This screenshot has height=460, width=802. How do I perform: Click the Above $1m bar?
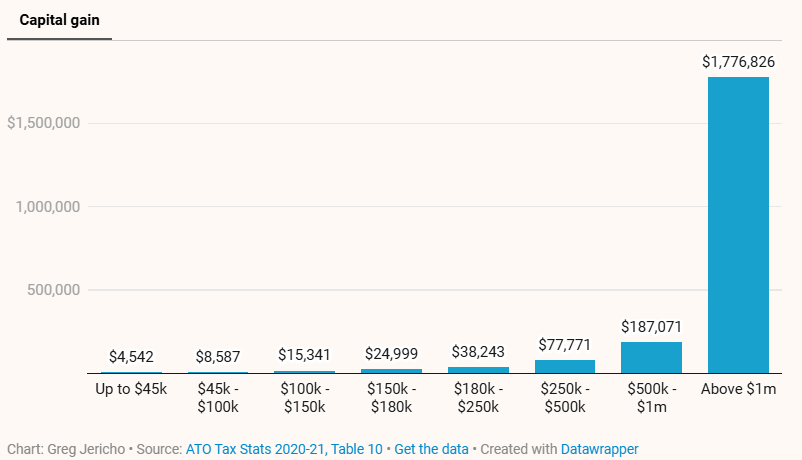738,225
